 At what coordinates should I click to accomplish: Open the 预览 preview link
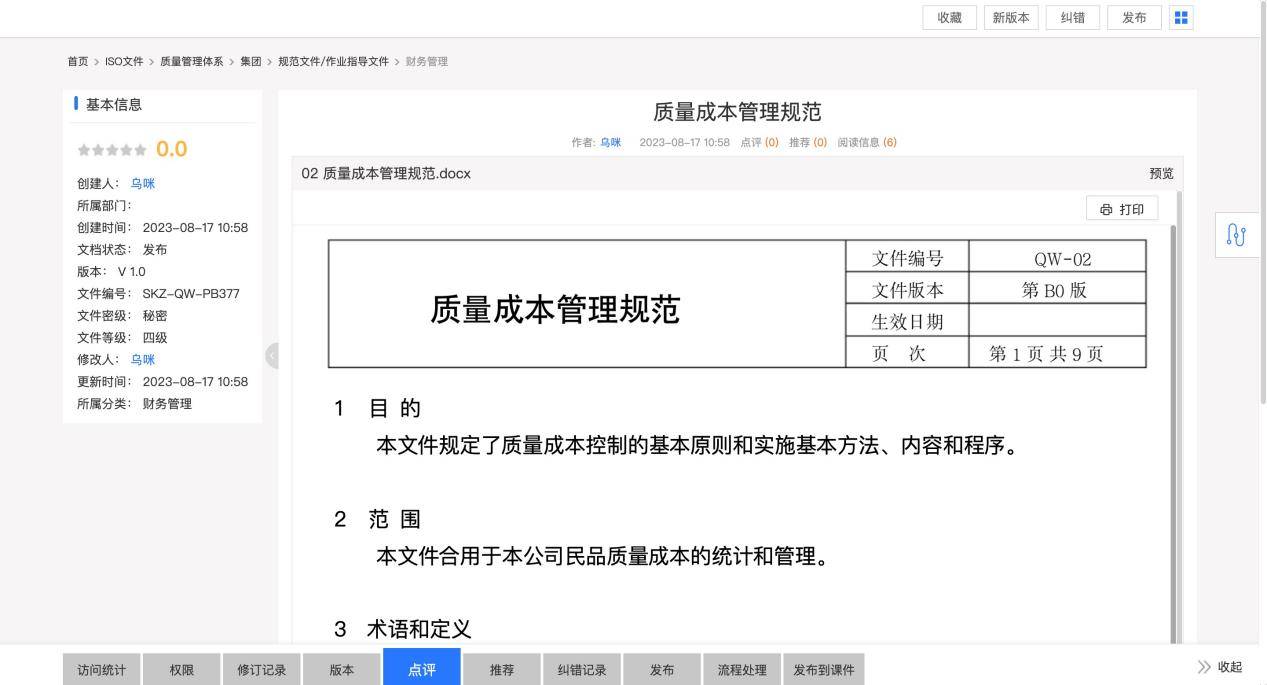[1161, 173]
